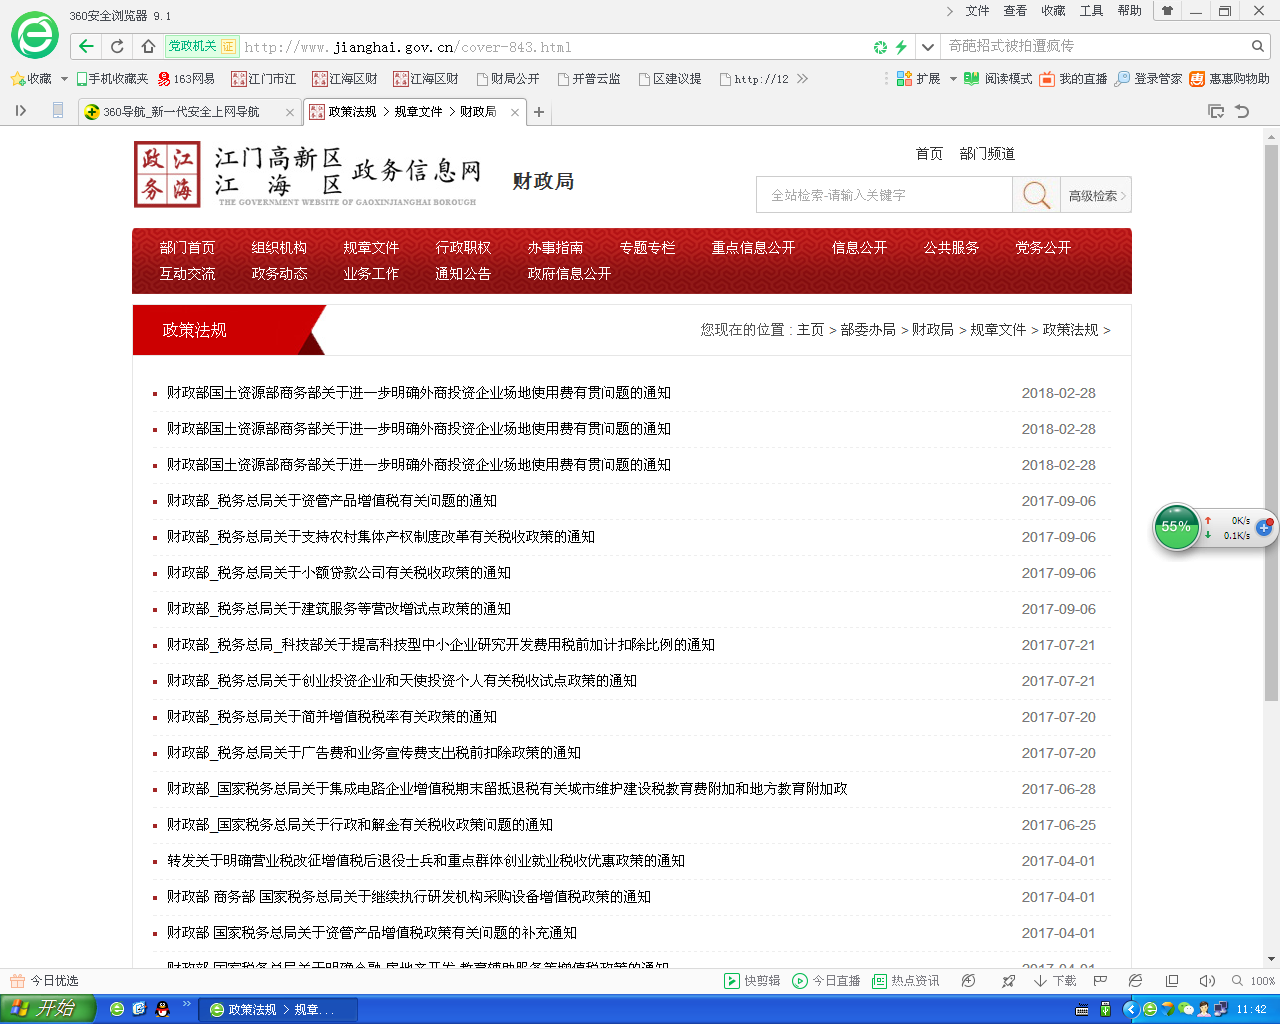Open the 帮助 menu
1280x1024 pixels.
point(1129,11)
